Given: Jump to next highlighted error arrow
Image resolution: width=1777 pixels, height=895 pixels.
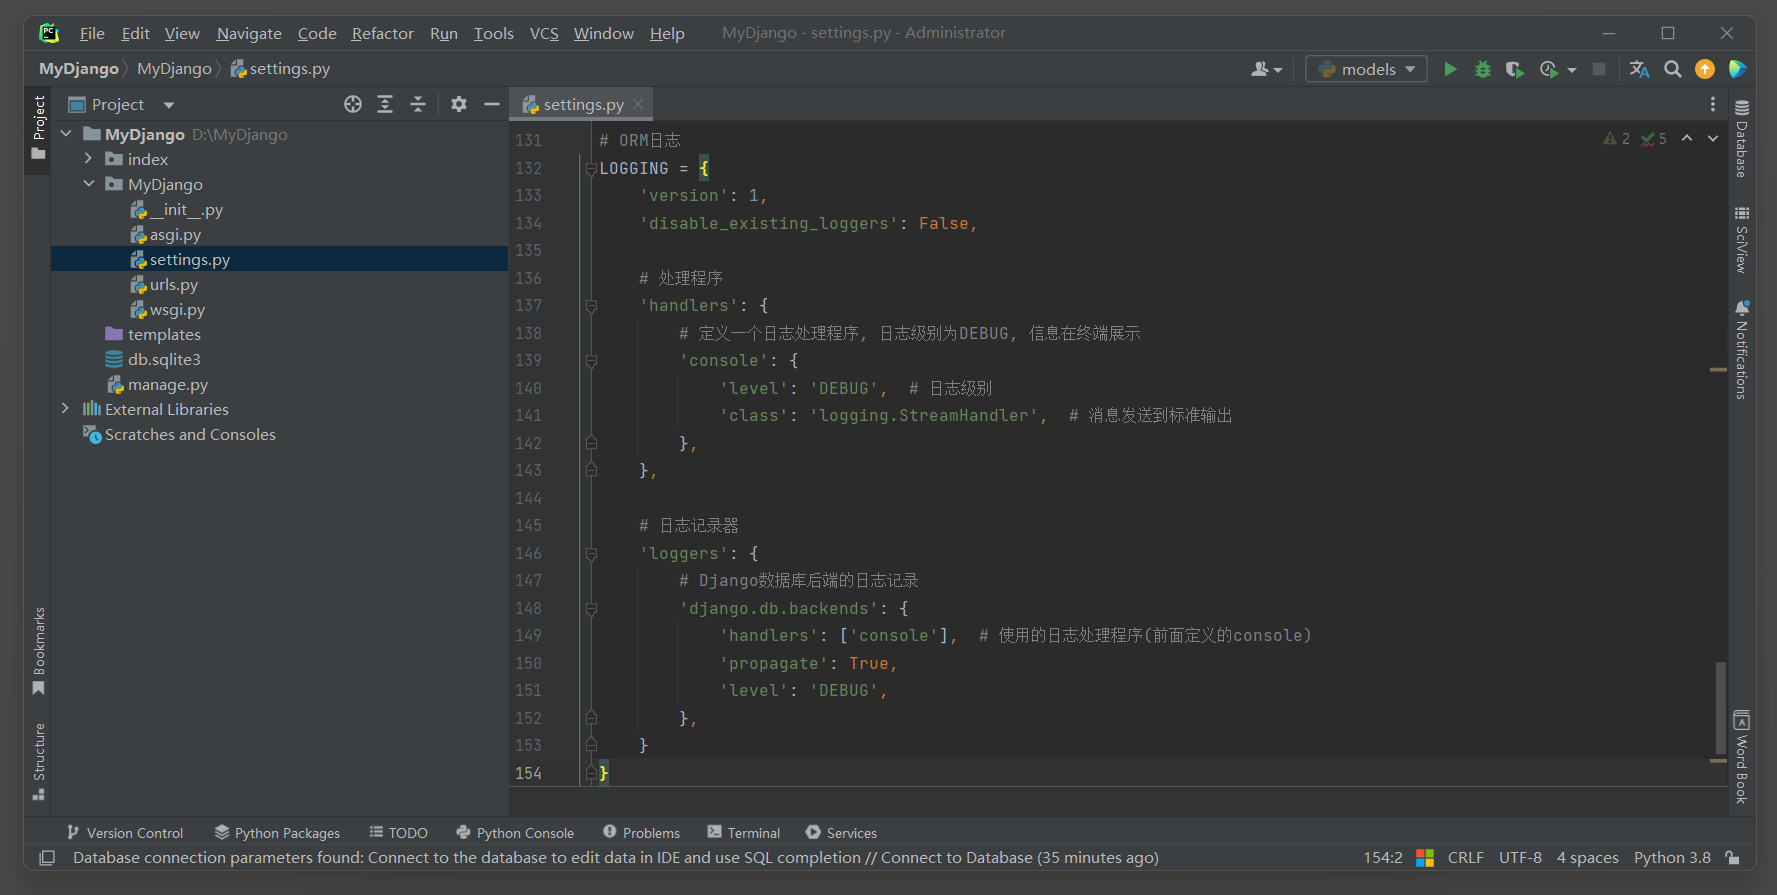Looking at the screenshot, I should tap(1713, 138).
